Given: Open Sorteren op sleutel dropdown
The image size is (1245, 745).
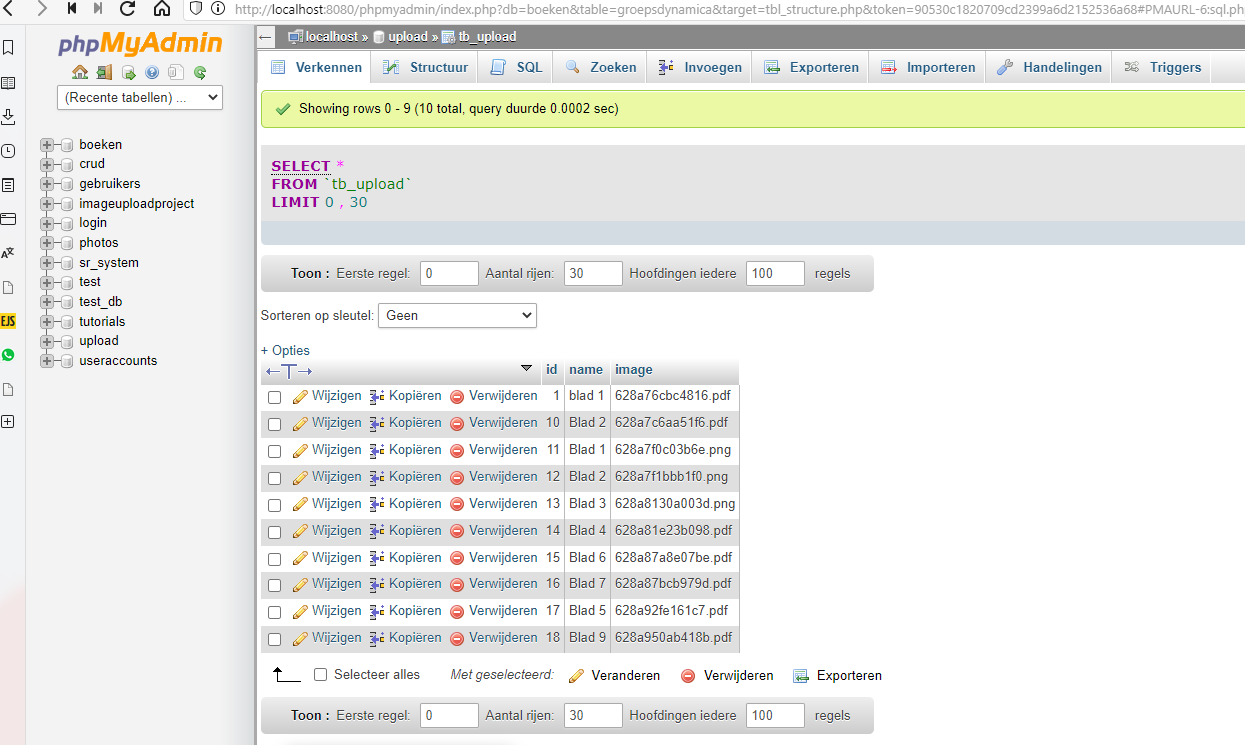Looking at the screenshot, I should point(457,315).
